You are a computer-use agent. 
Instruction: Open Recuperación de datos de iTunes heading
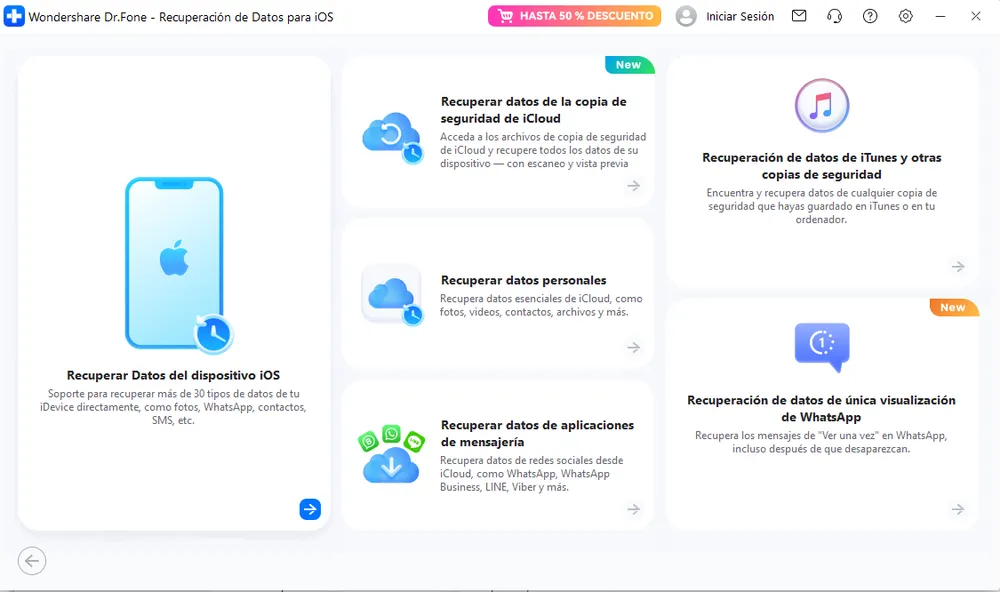(821, 166)
